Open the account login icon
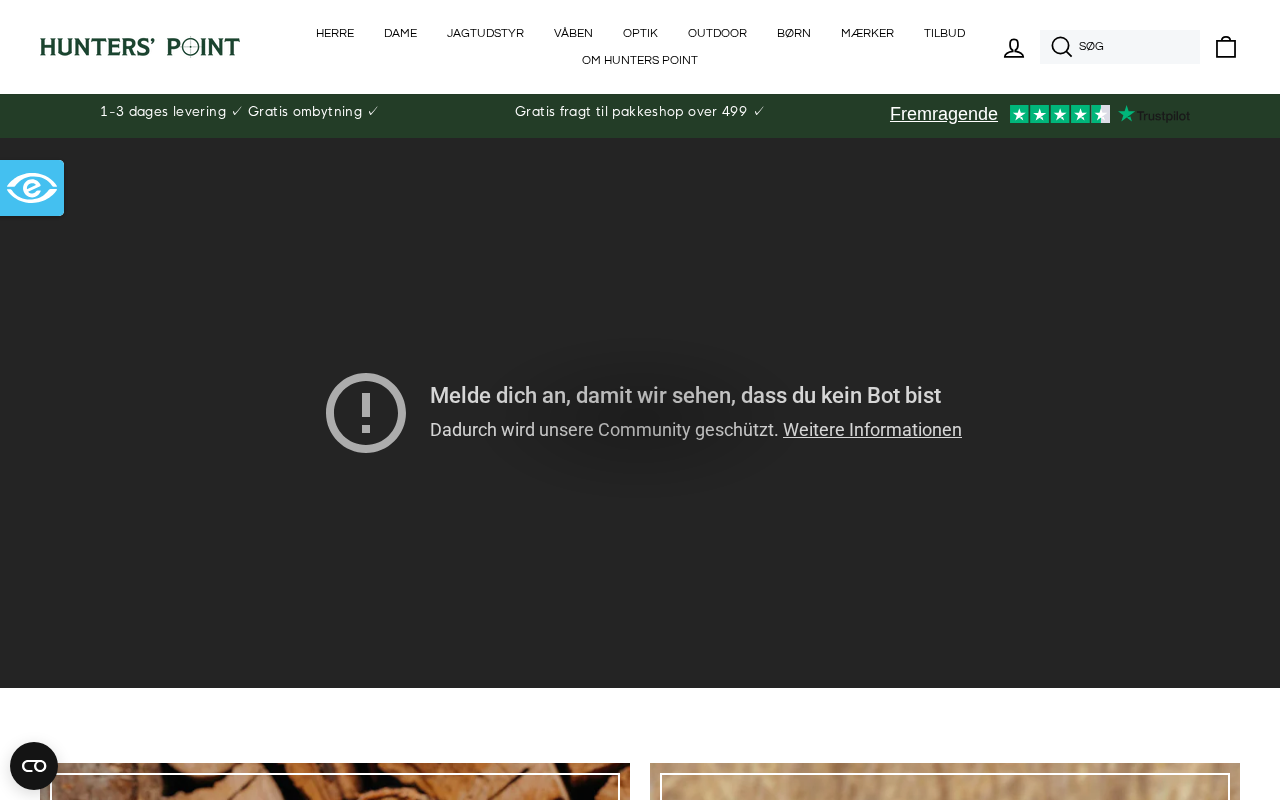Viewport: 1280px width, 800px height. (x=1014, y=47)
